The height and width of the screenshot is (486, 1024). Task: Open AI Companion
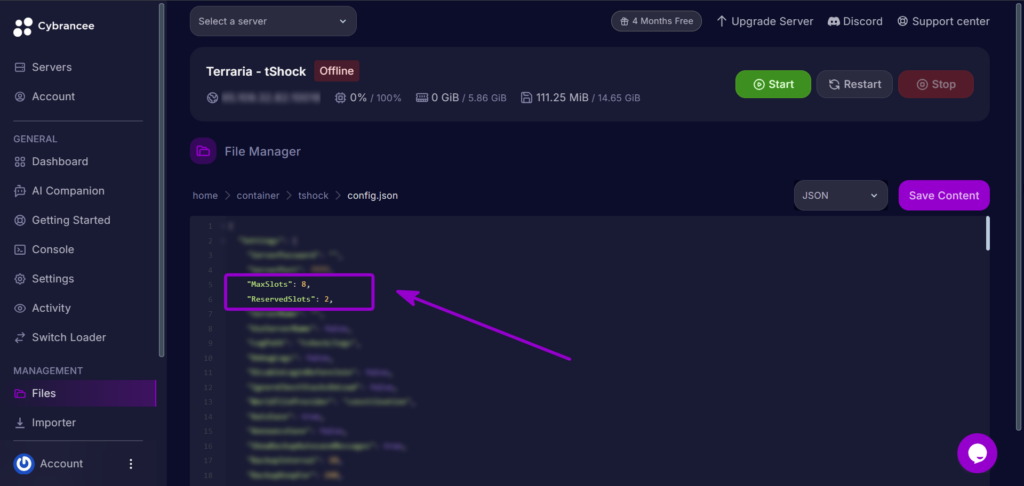pyautogui.click(x=68, y=191)
